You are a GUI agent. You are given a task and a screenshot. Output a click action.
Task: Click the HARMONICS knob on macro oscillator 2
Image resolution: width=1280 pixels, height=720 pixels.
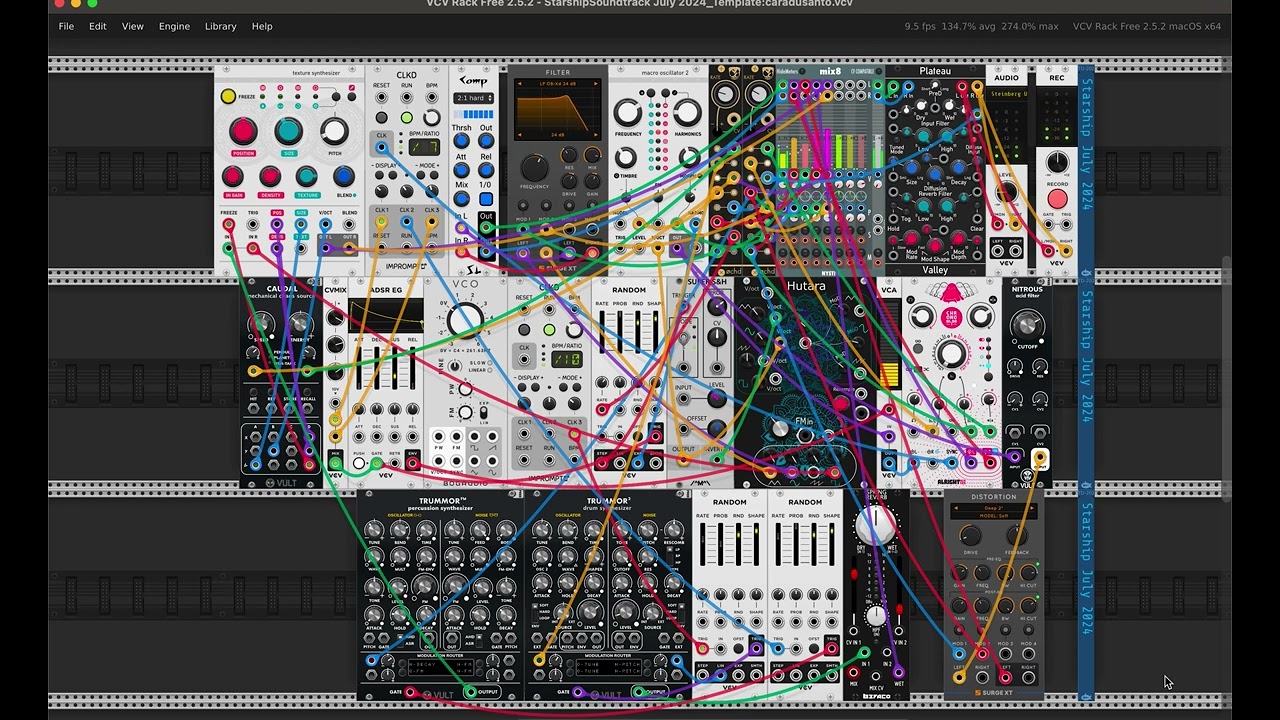point(687,112)
